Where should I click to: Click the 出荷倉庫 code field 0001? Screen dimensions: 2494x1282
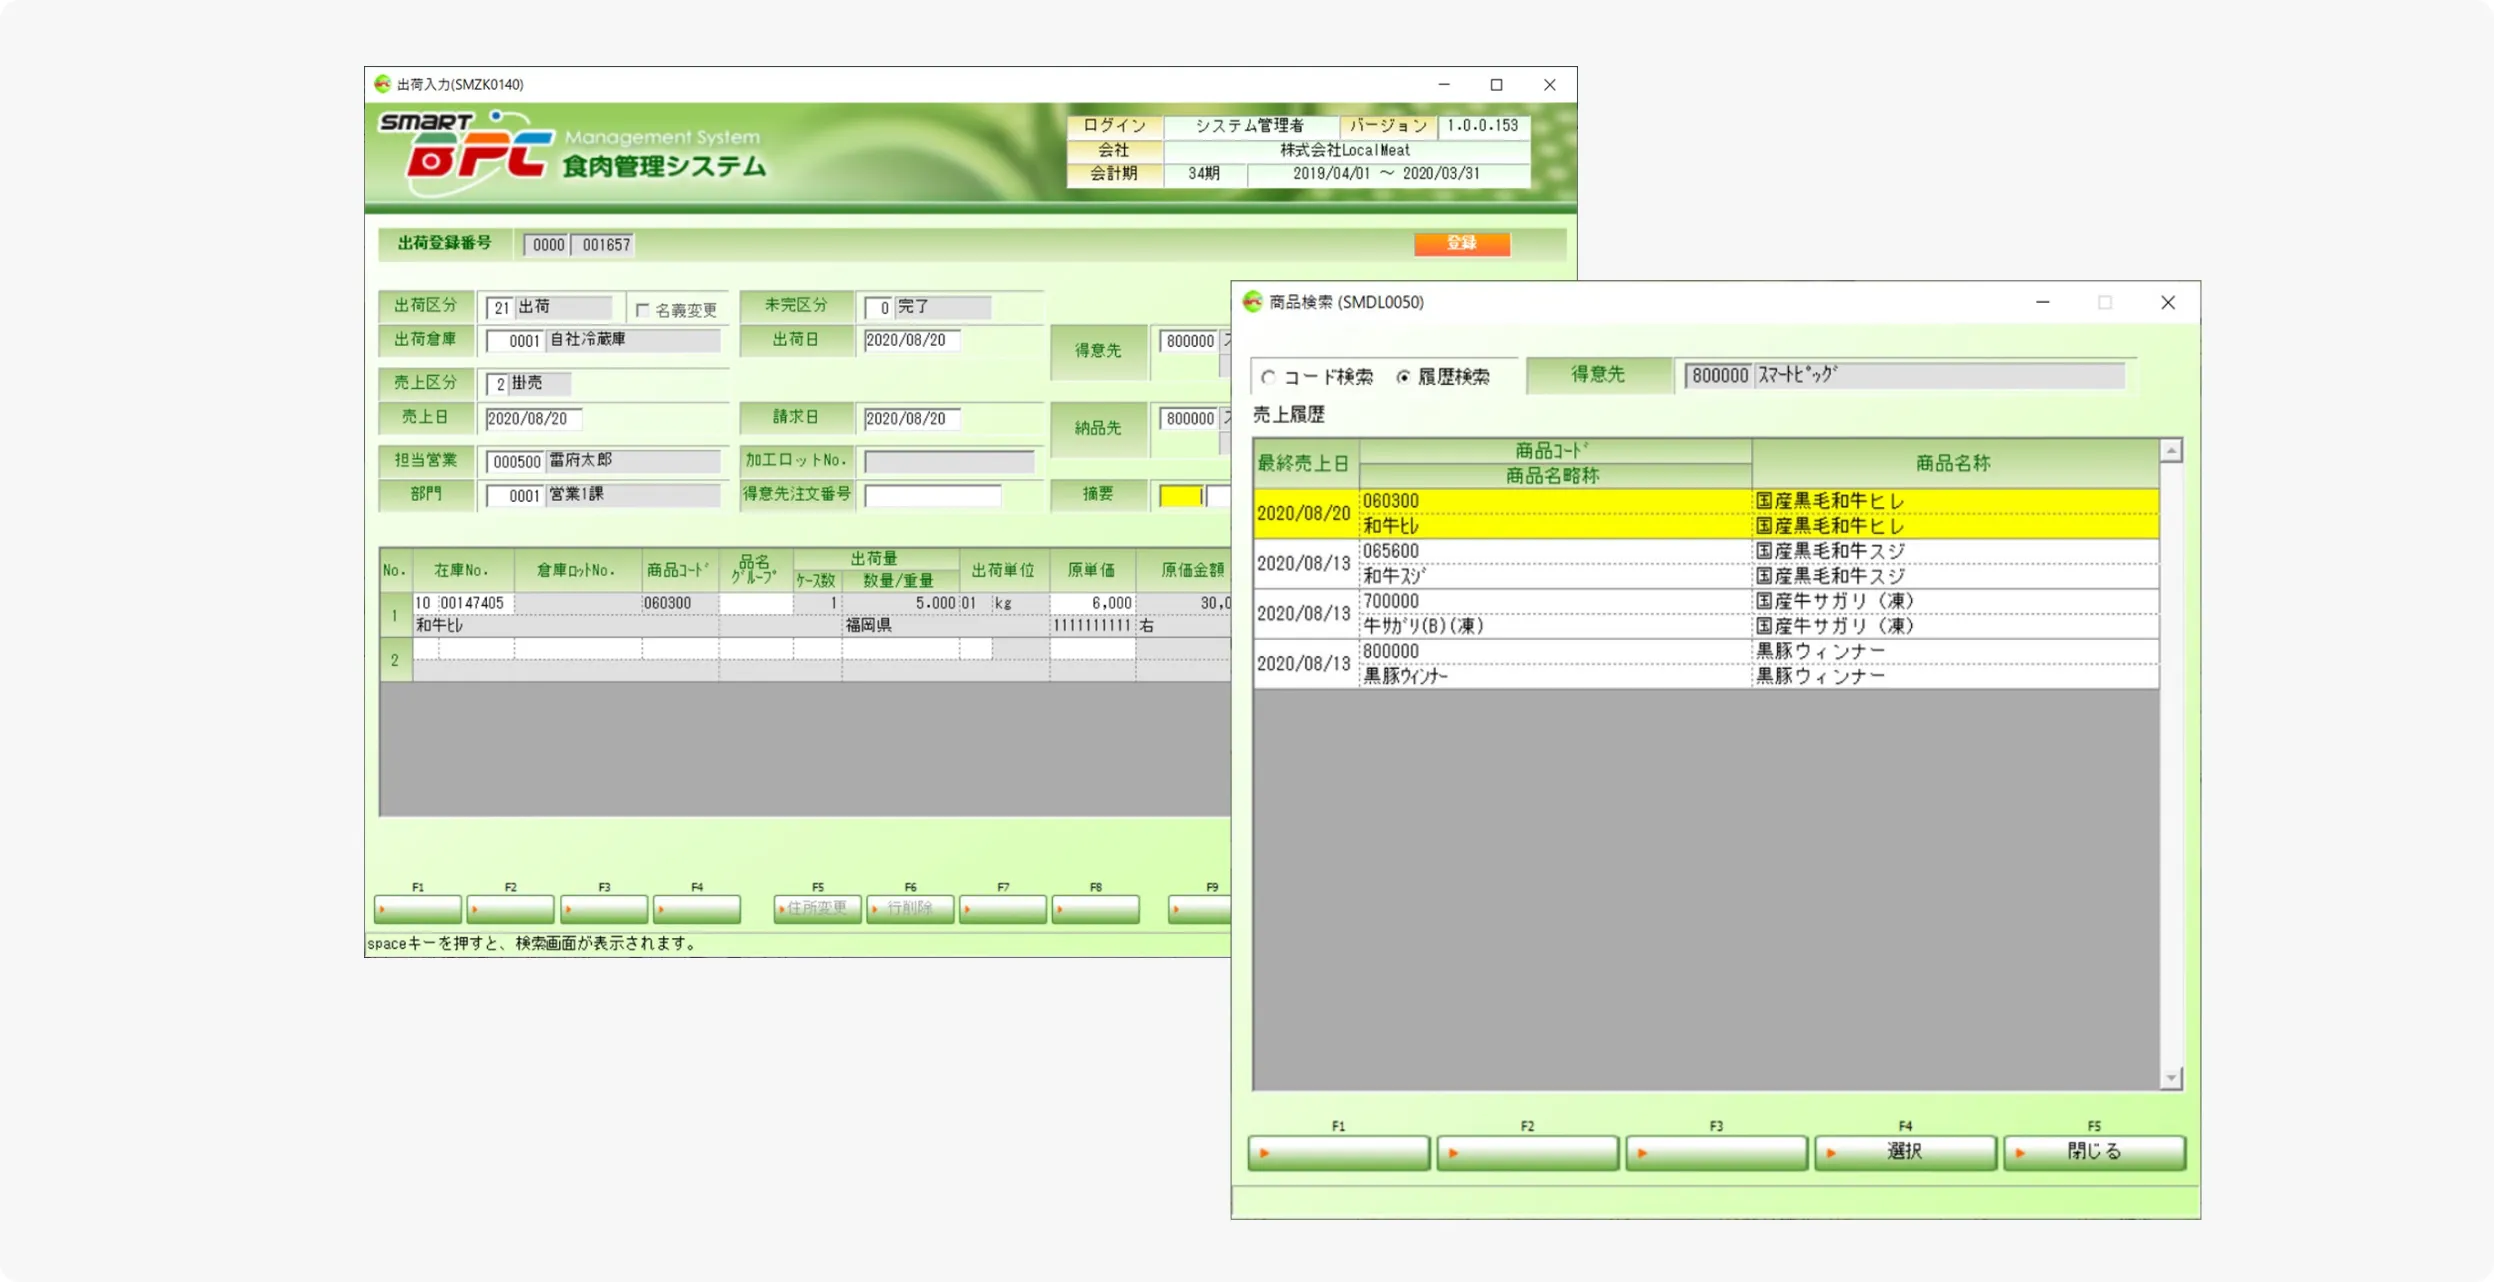515,341
